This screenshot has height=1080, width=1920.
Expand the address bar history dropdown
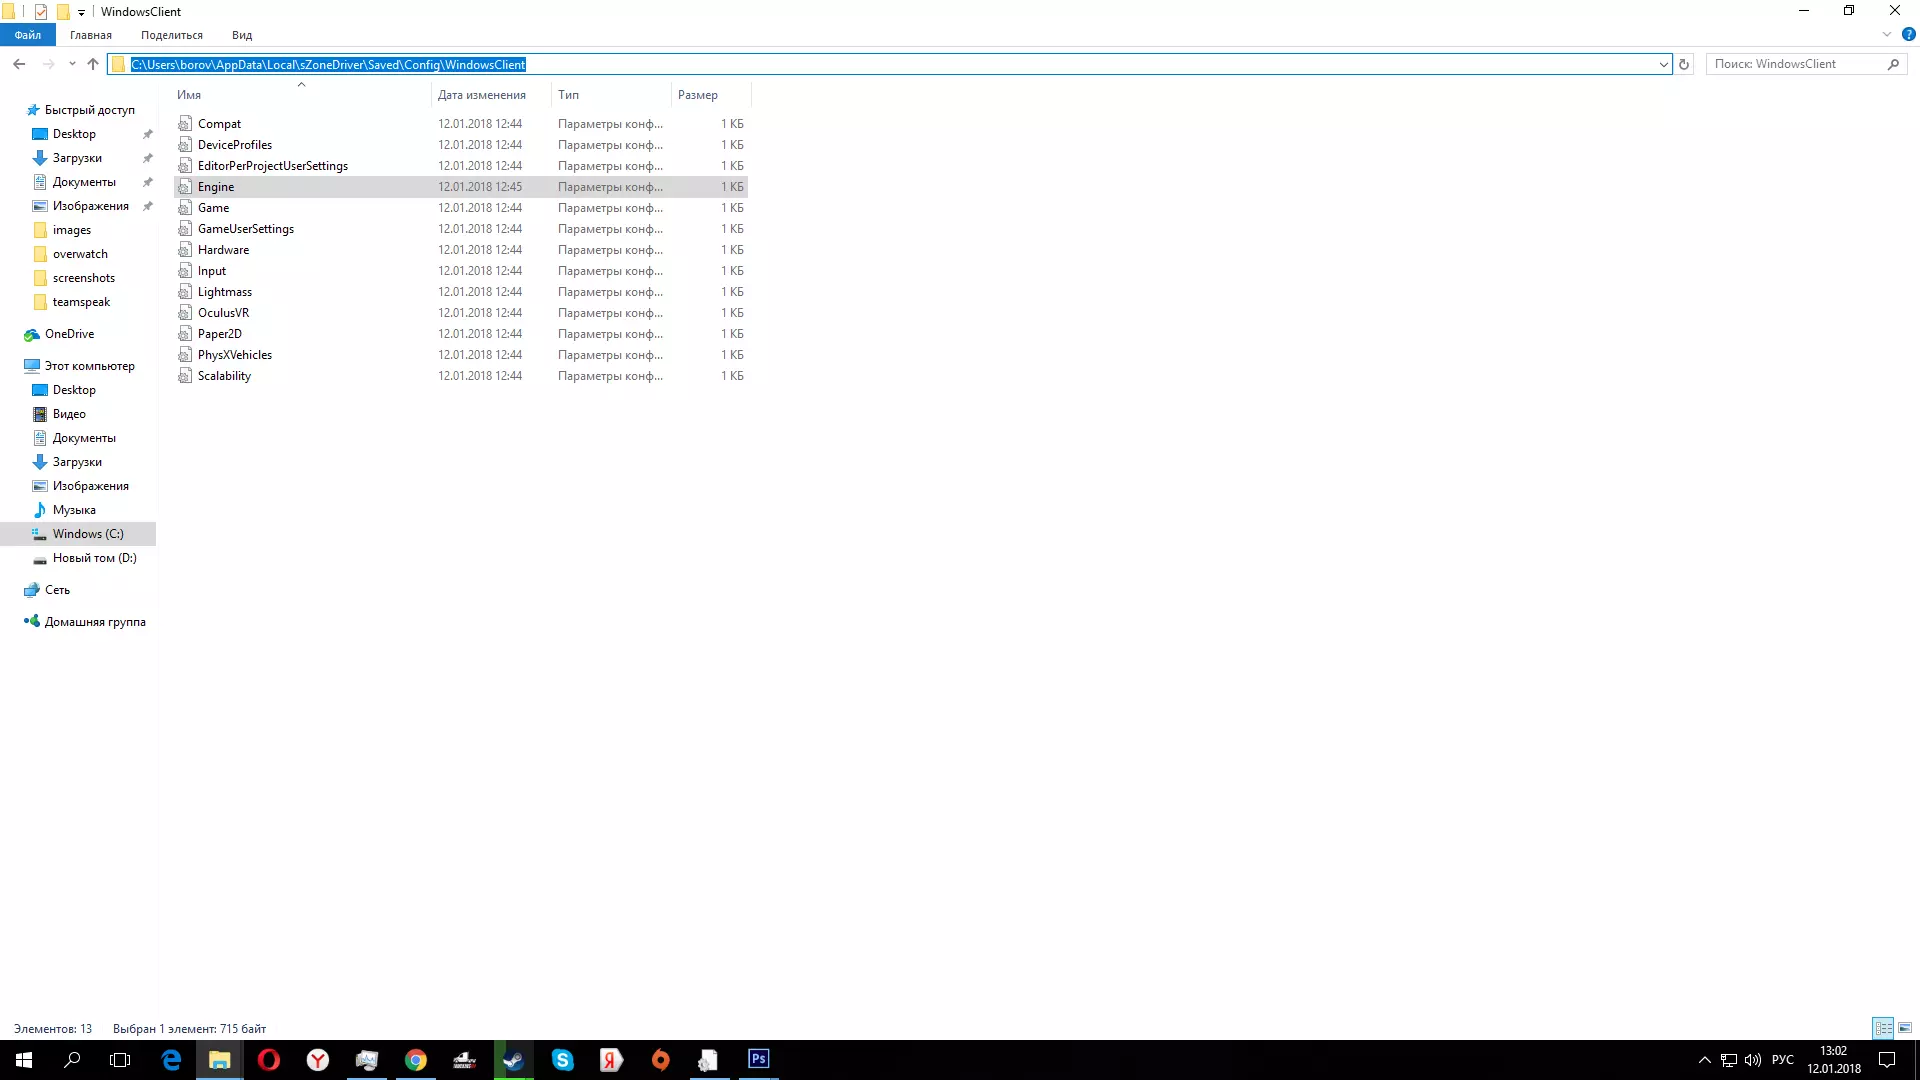coord(1663,64)
